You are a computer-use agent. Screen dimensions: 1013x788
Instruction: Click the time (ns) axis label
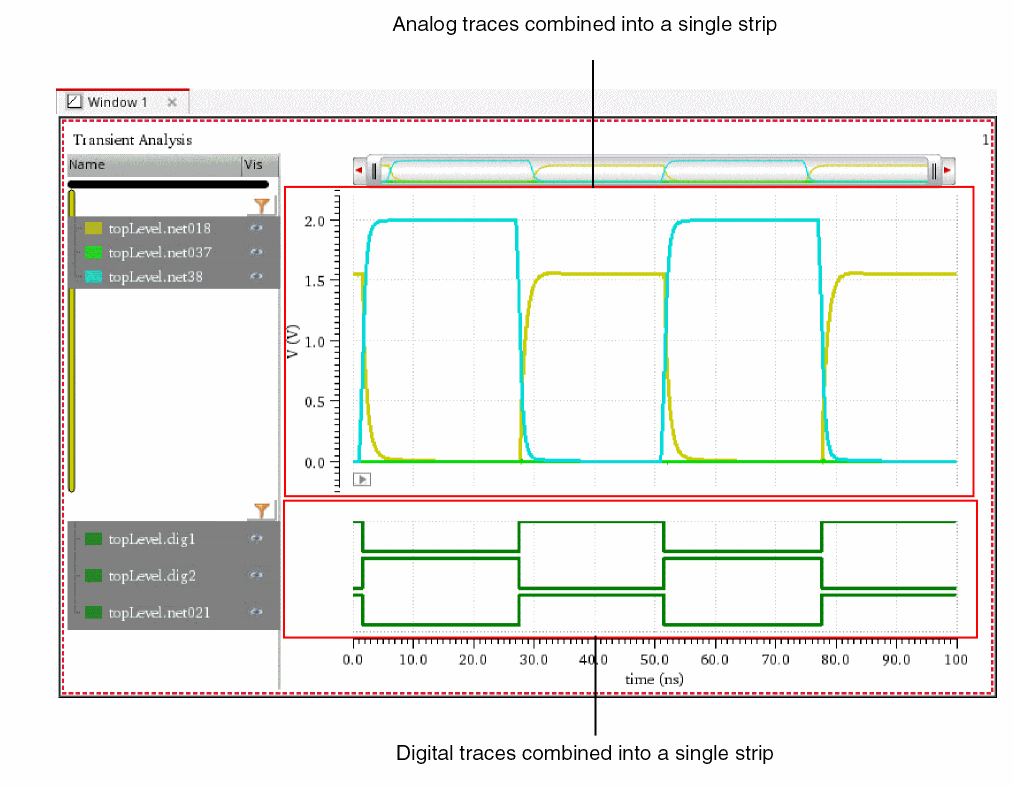point(654,679)
